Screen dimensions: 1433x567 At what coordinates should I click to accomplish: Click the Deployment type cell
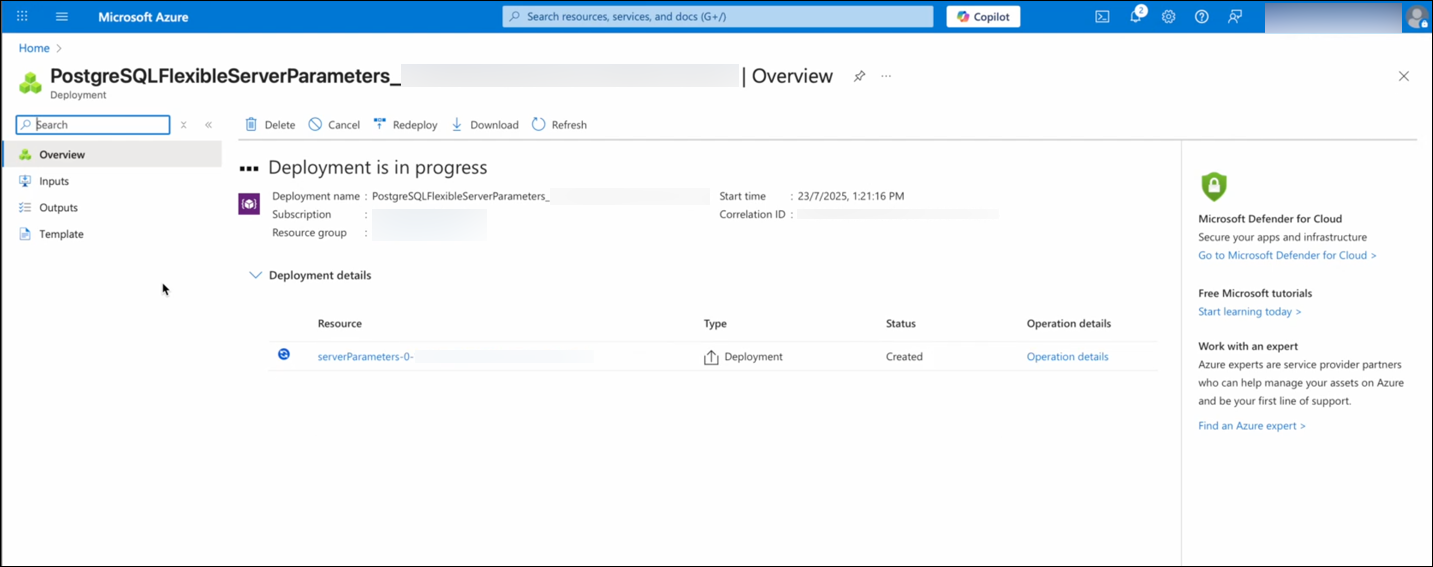[743, 357]
